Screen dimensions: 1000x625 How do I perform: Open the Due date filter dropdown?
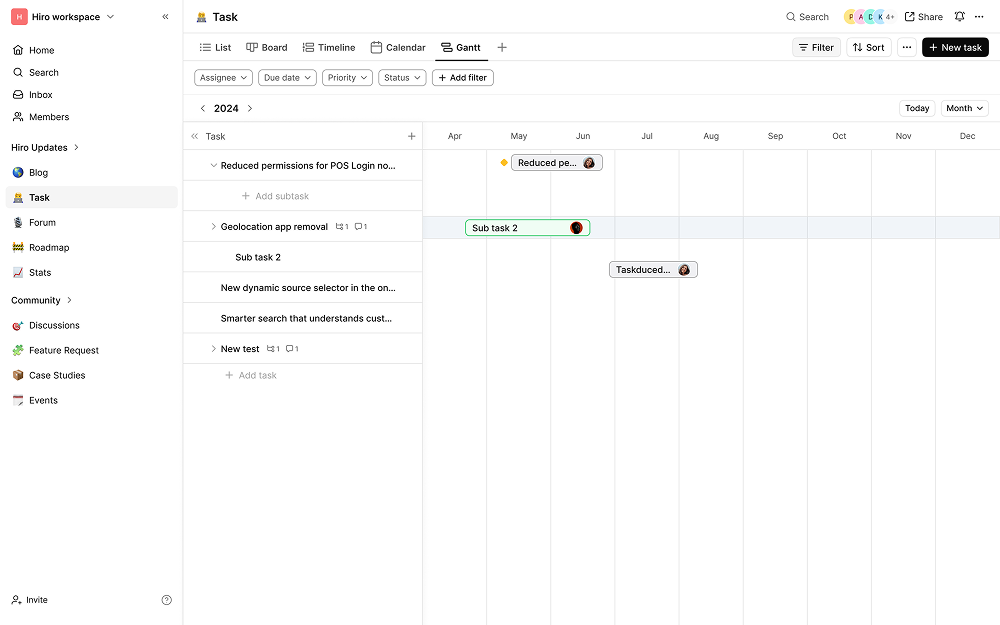[x=287, y=78]
